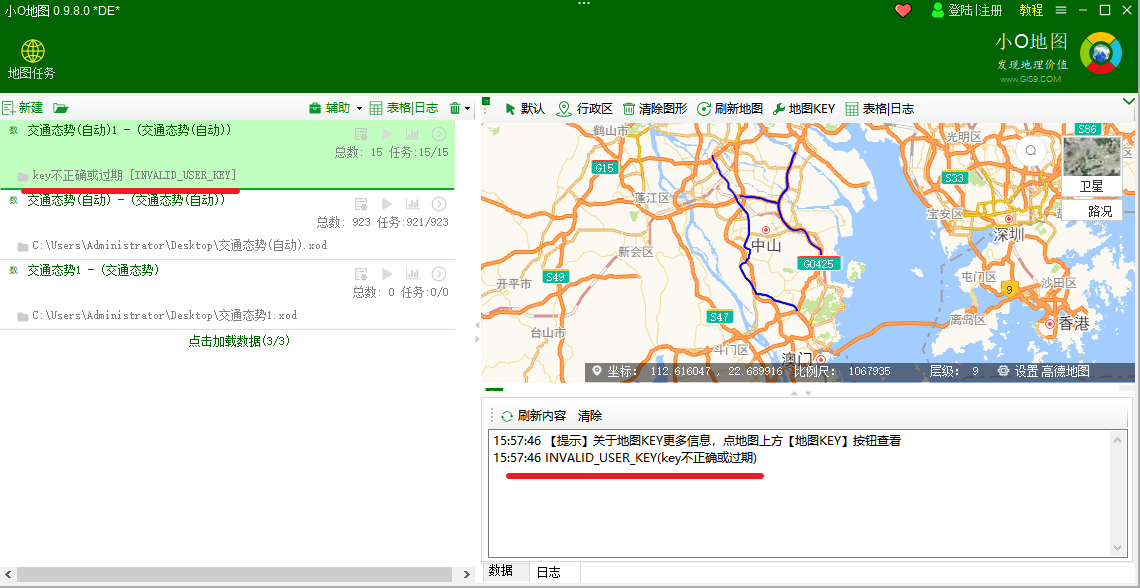Select task 交通态势(自动)1 - (交通态势(自动))
Image resolution: width=1140 pixels, height=588 pixels.
(129, 130)
